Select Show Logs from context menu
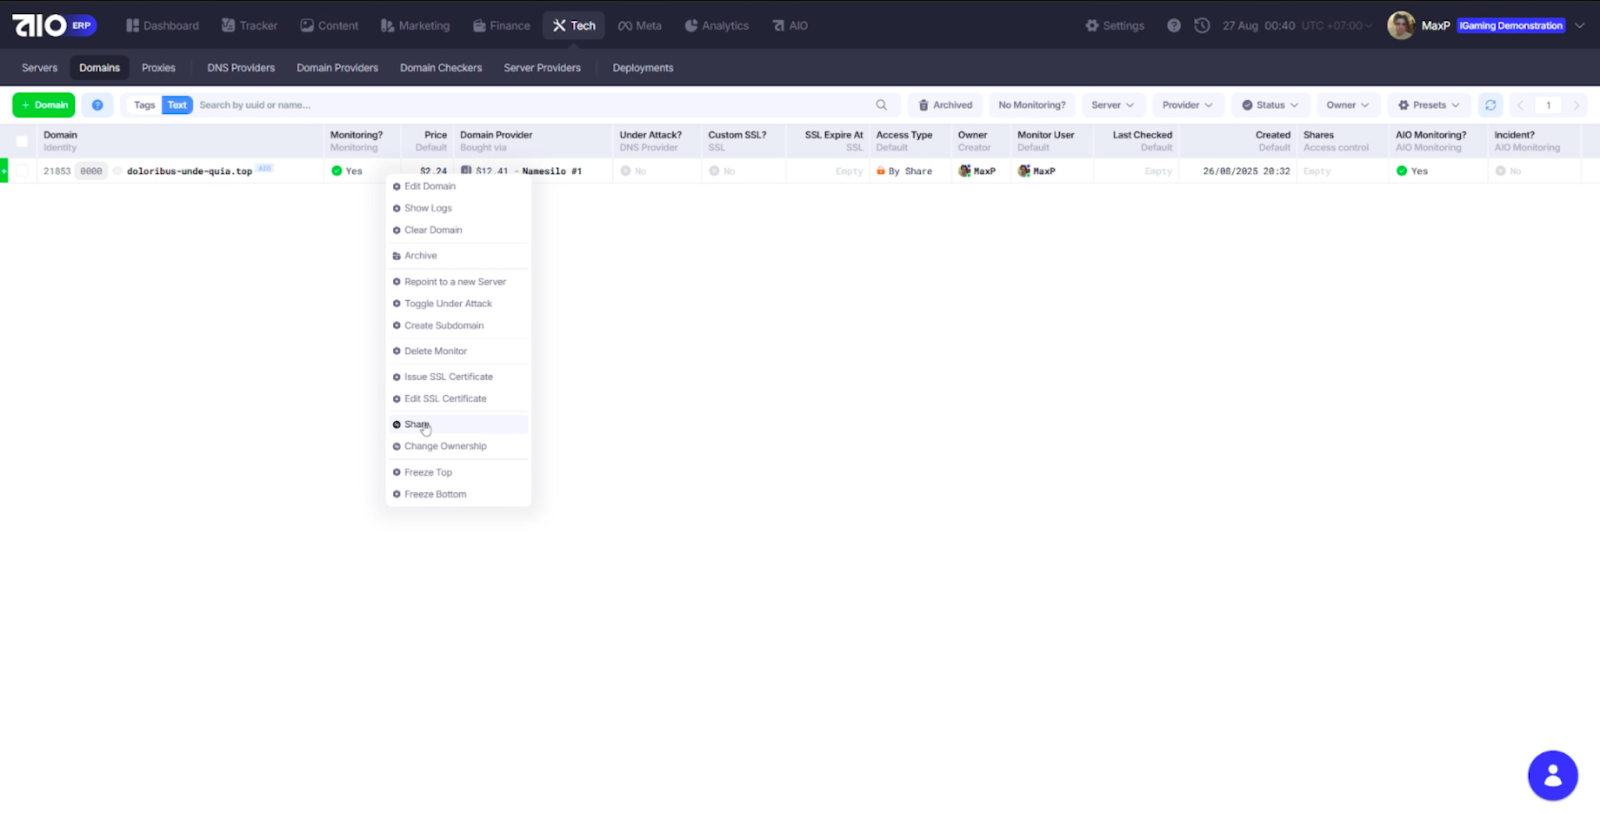Viewport: 1600px width, 813px height. (458, 208)
